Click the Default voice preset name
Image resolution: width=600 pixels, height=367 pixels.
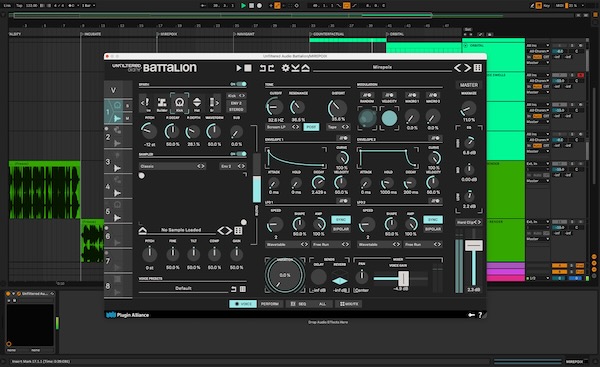point(183,288)
